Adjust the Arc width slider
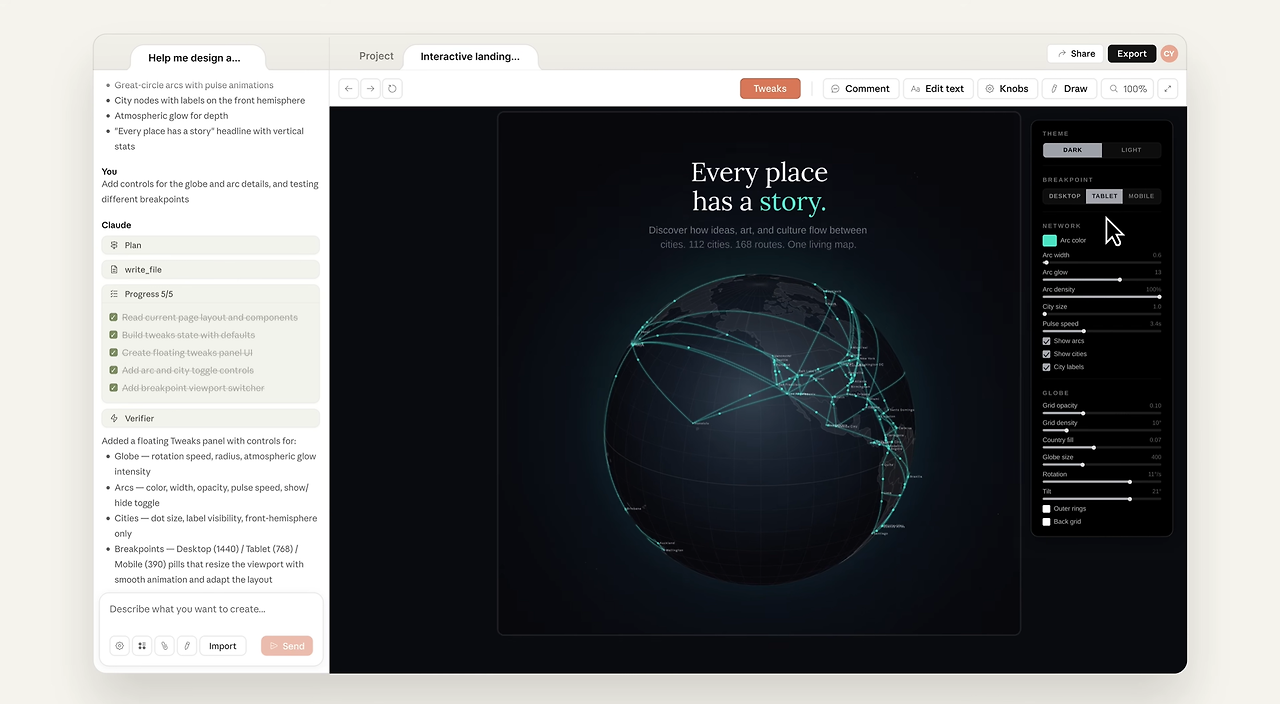 point(1102,262)
